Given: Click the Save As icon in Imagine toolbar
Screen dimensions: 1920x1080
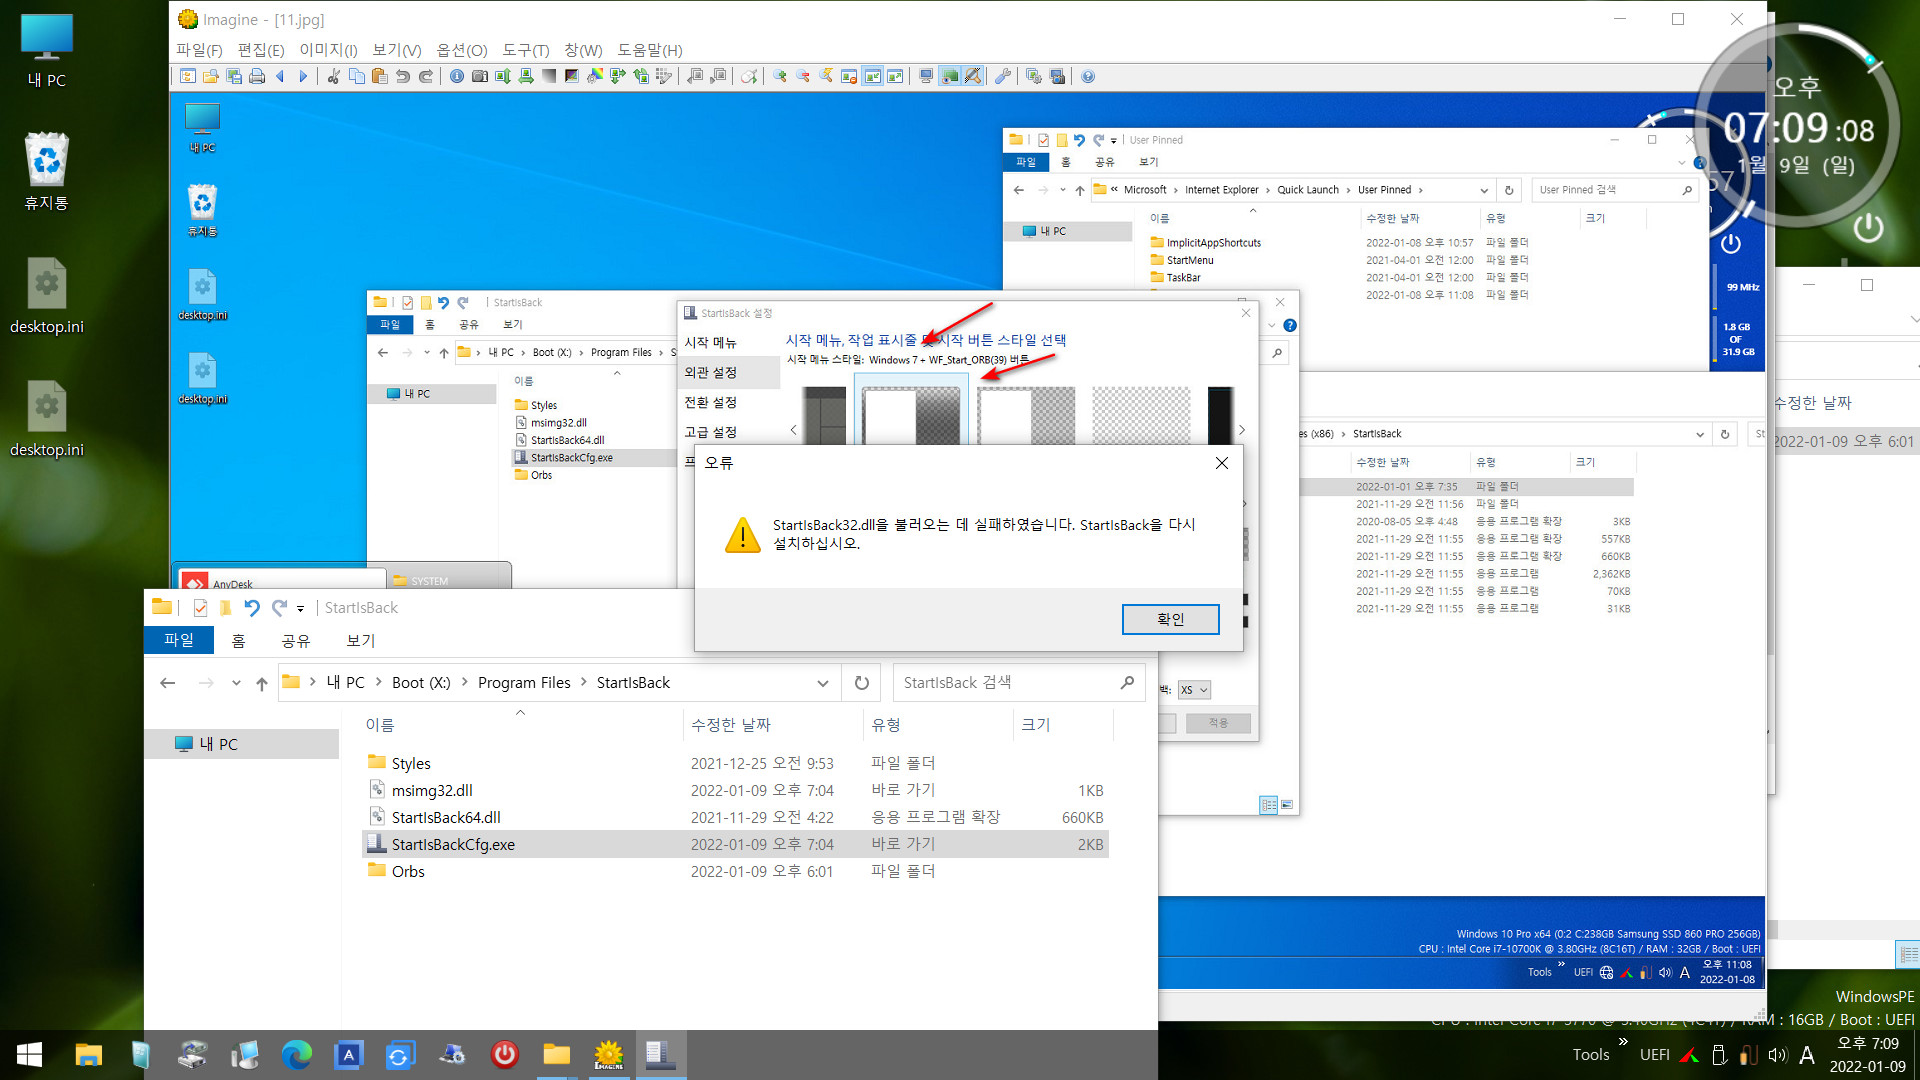Looking at the screenshot, I should pyautogui.click(x=234, y=76).
